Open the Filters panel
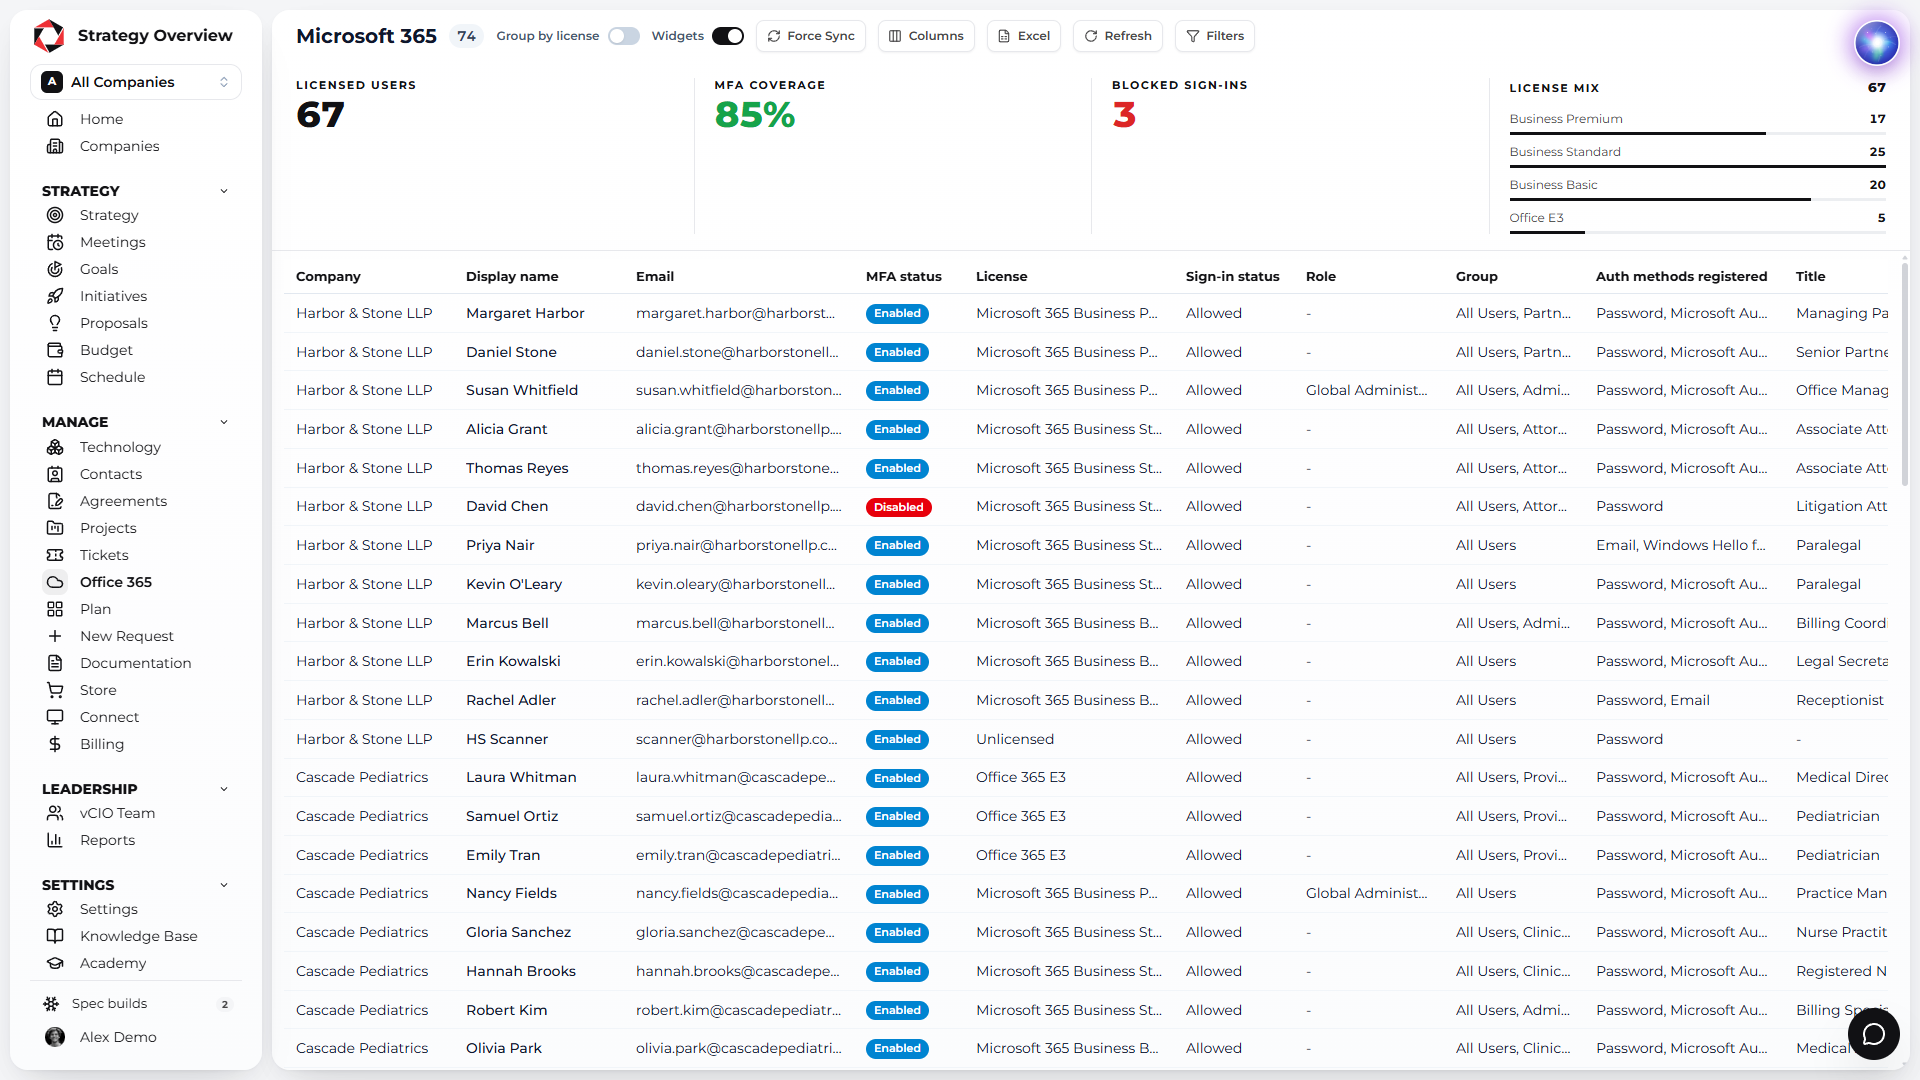 (x=1215, y=36)
